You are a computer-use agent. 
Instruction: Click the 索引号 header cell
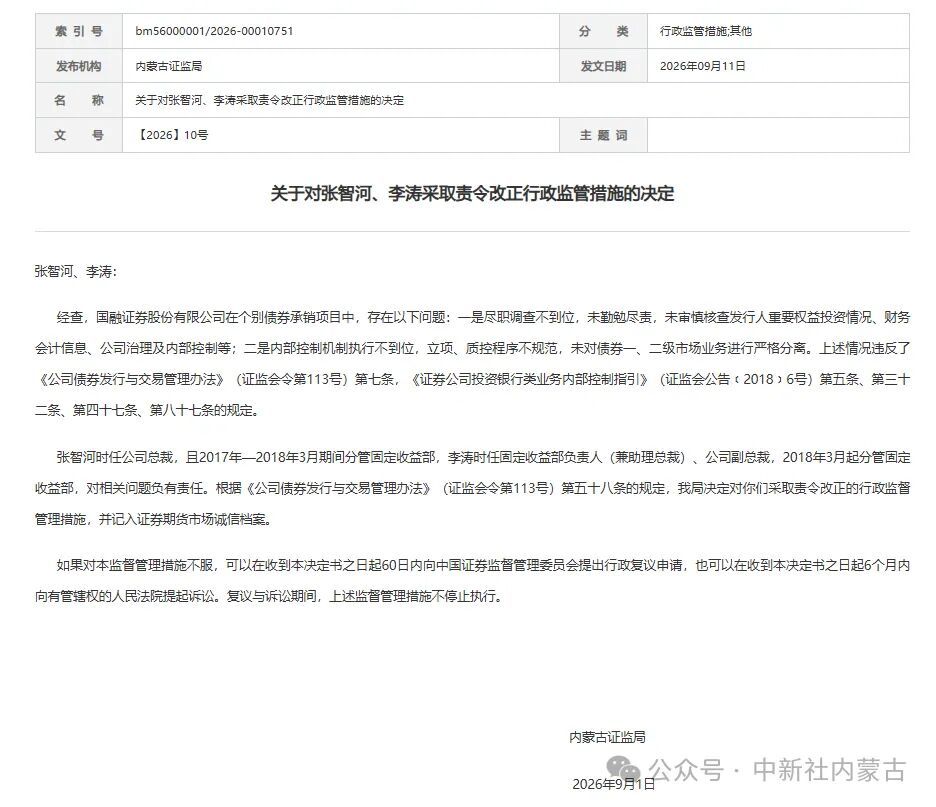pos(79,31)
